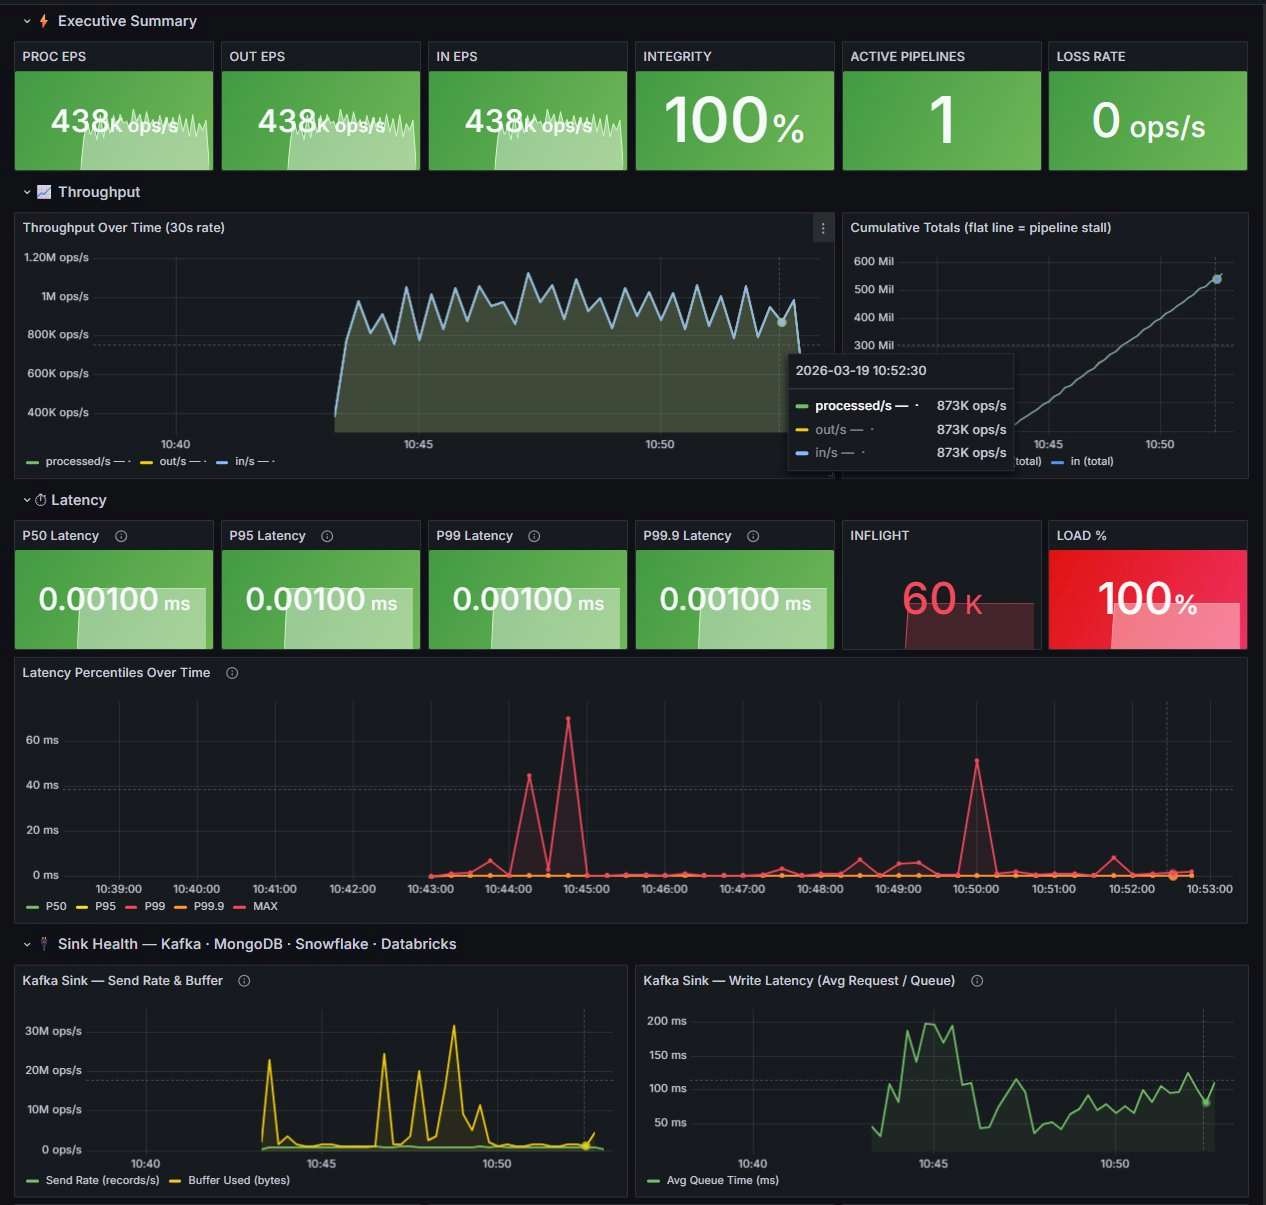The width and height of the screenshot is (1266, 1205).
Task: Click the 1 value in ACTIVE PIPELINES panel
Action: coord(941,121)
